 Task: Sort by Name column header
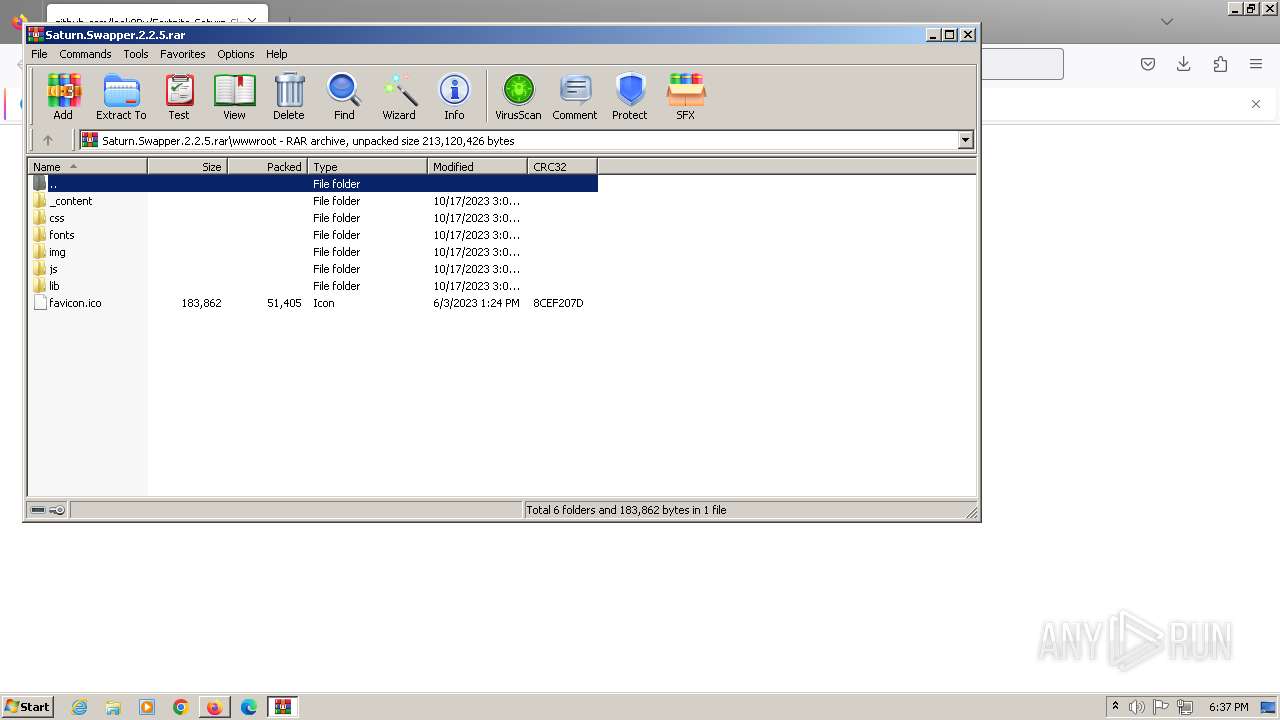(x=87, y=167)
